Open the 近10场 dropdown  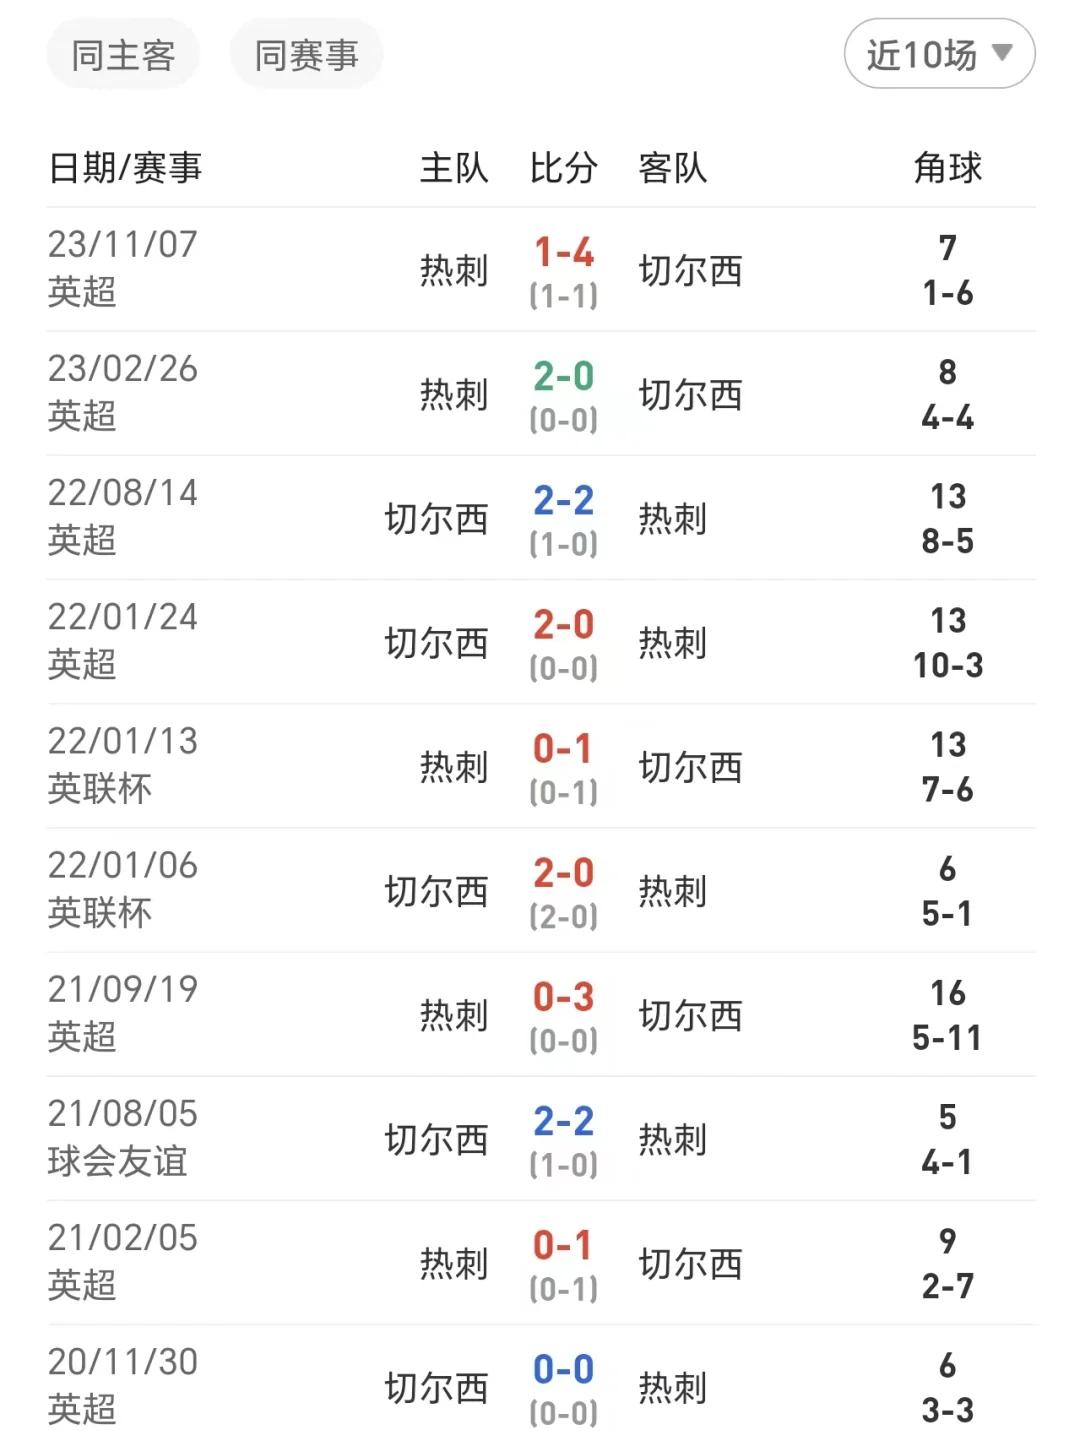tap(939, 54)
